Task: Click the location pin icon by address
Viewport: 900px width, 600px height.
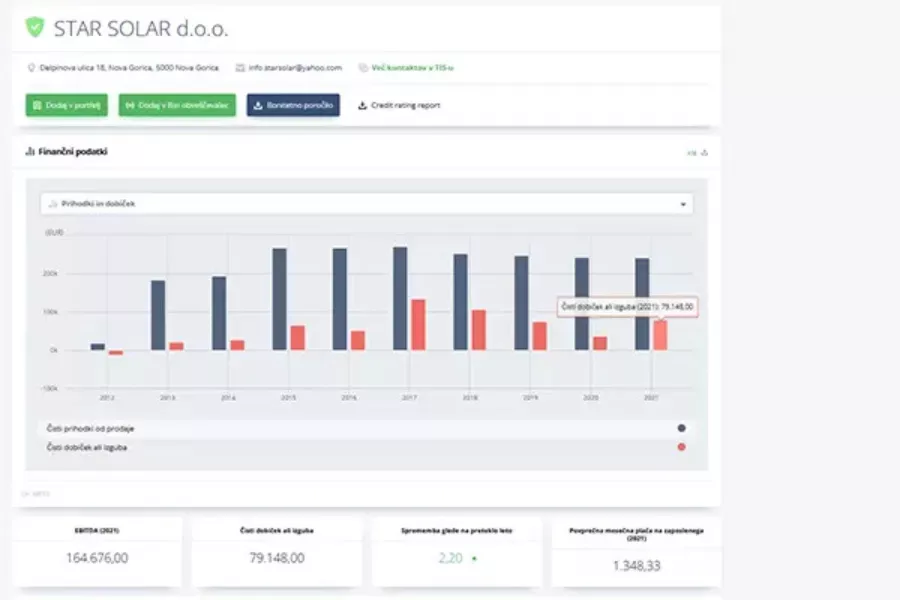Action: (x=31, y=68)
